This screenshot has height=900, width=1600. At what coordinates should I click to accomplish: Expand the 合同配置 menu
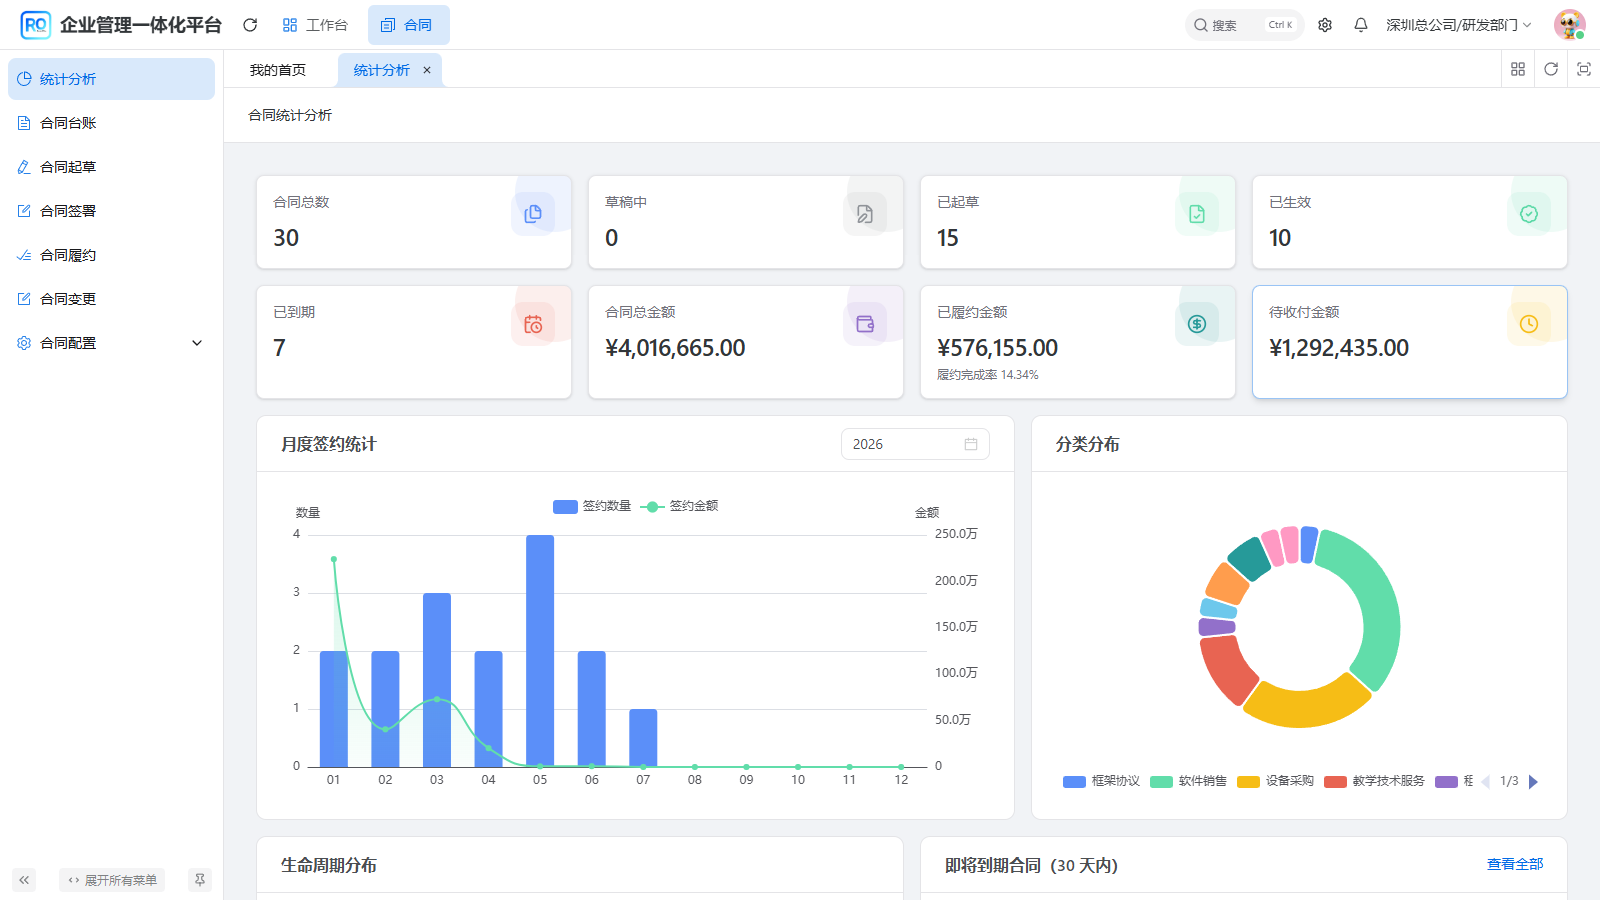pyautogui.click(x=111, y=343)
